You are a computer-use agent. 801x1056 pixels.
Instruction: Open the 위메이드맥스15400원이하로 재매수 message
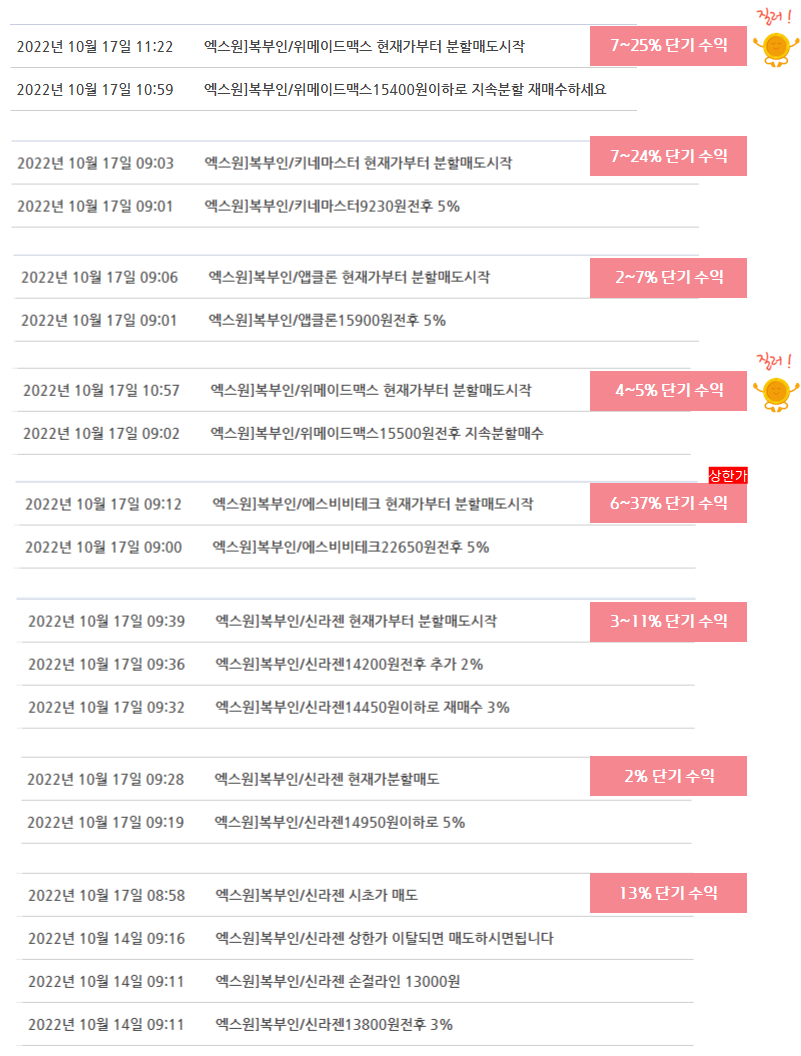coord(323,90)
